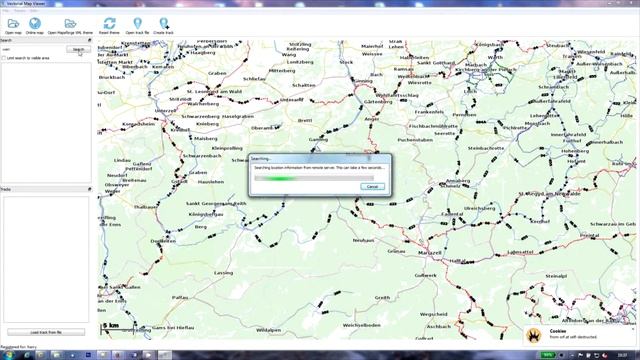Click the green progress bar in the Searching dialog

(x=314, y=178)
